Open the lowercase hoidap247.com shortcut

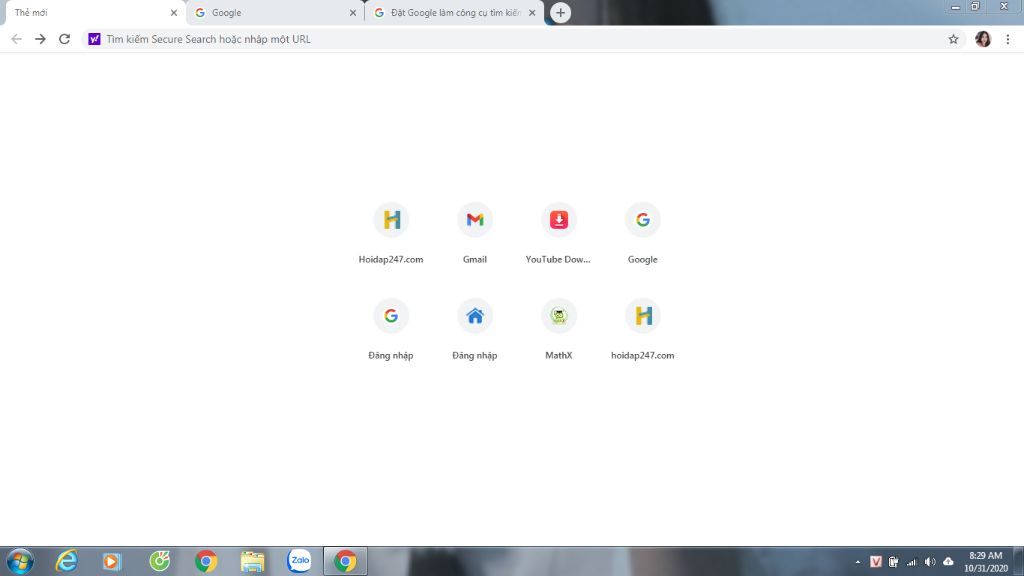click(x=643, y=329)
